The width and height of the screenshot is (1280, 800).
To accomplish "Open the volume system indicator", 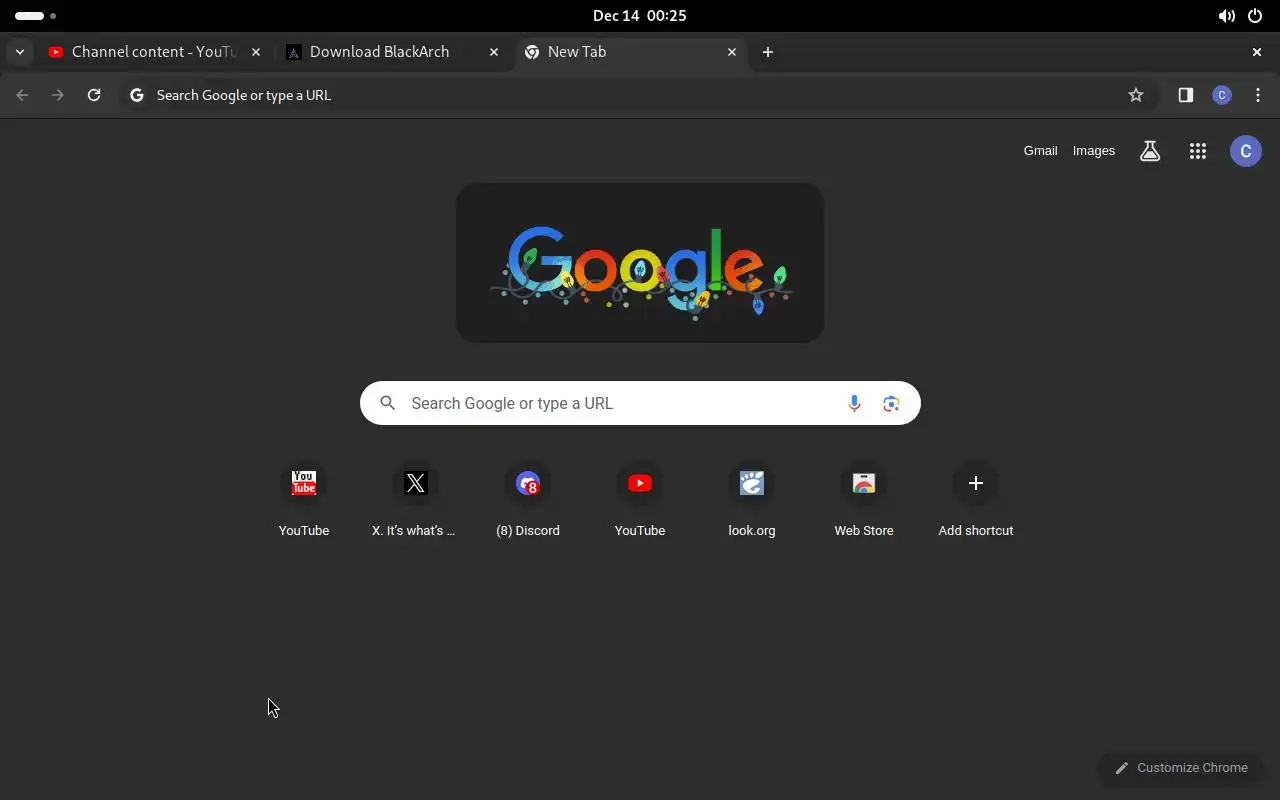I will [x=1226, y=16].
